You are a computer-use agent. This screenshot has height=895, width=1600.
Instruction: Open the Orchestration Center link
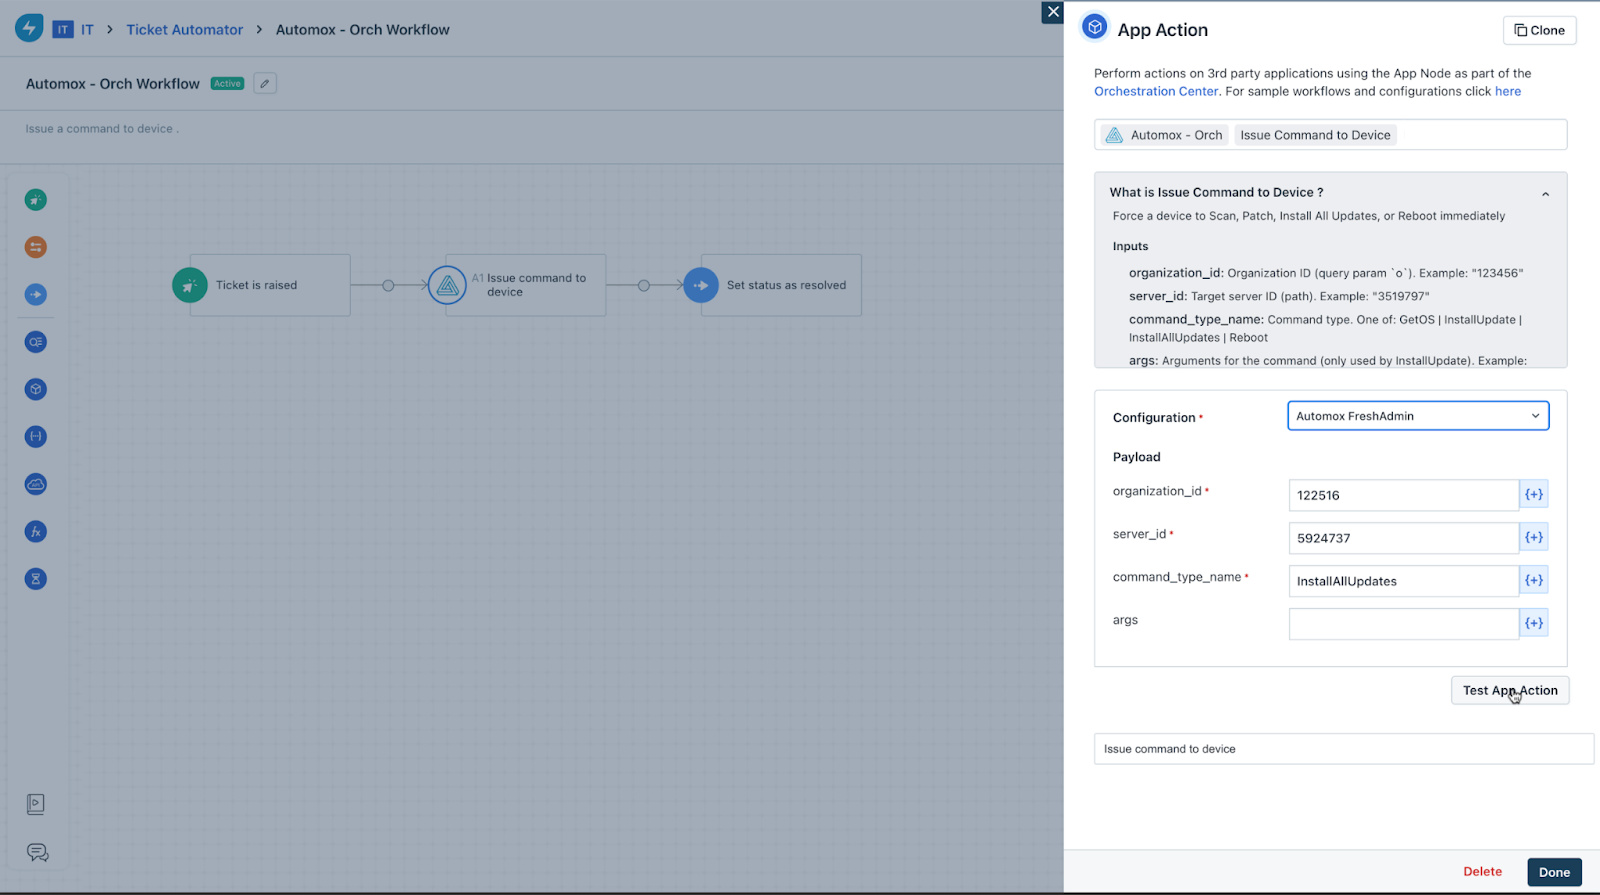tap(1156, 91)
